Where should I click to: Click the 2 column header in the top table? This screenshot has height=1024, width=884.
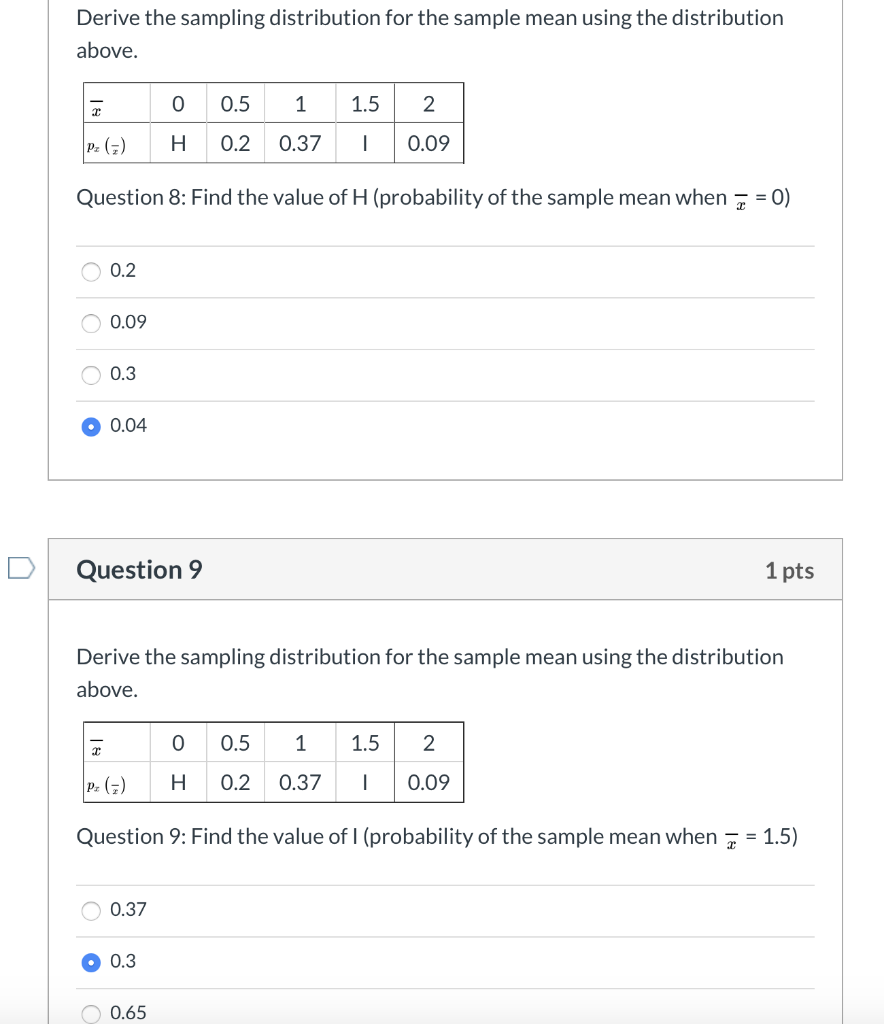(x=429, y=103)
